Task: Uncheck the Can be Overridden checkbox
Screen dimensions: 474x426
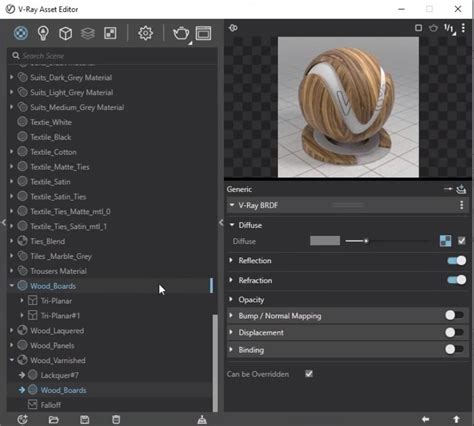Action: coord(309,374)
